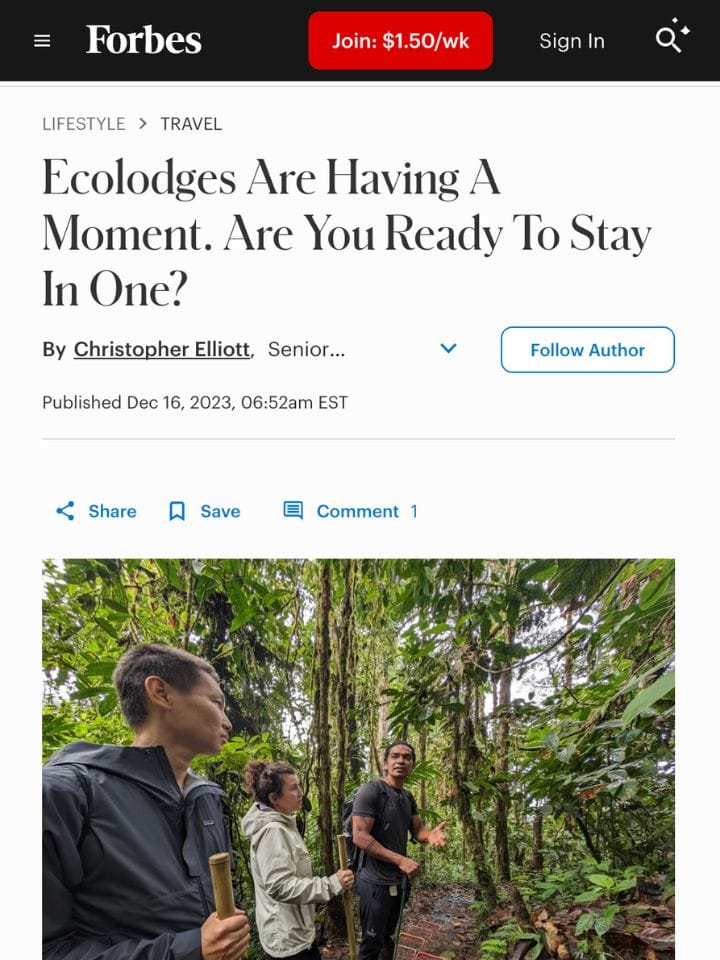
Task: Open the hamburger navigation menu
Action: [x=41, y=40]
